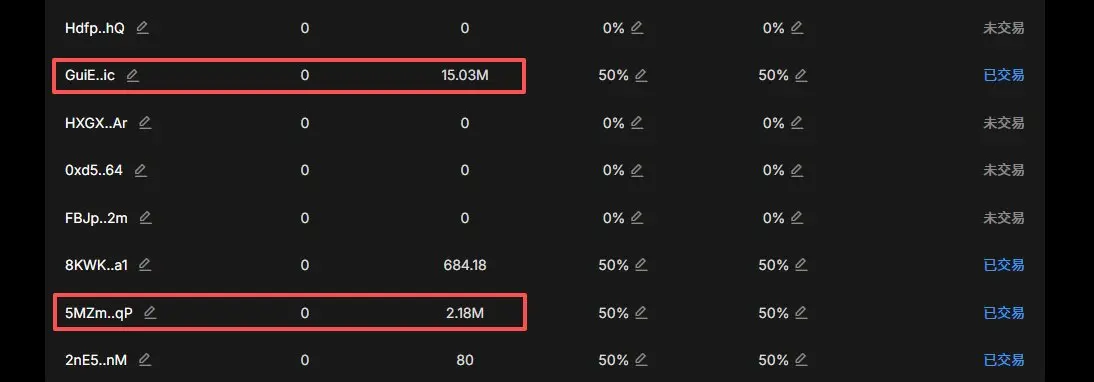Edit second 50% value in GuiE..ic row
The width and height of the screenshot is (1094, 382).
801,75
